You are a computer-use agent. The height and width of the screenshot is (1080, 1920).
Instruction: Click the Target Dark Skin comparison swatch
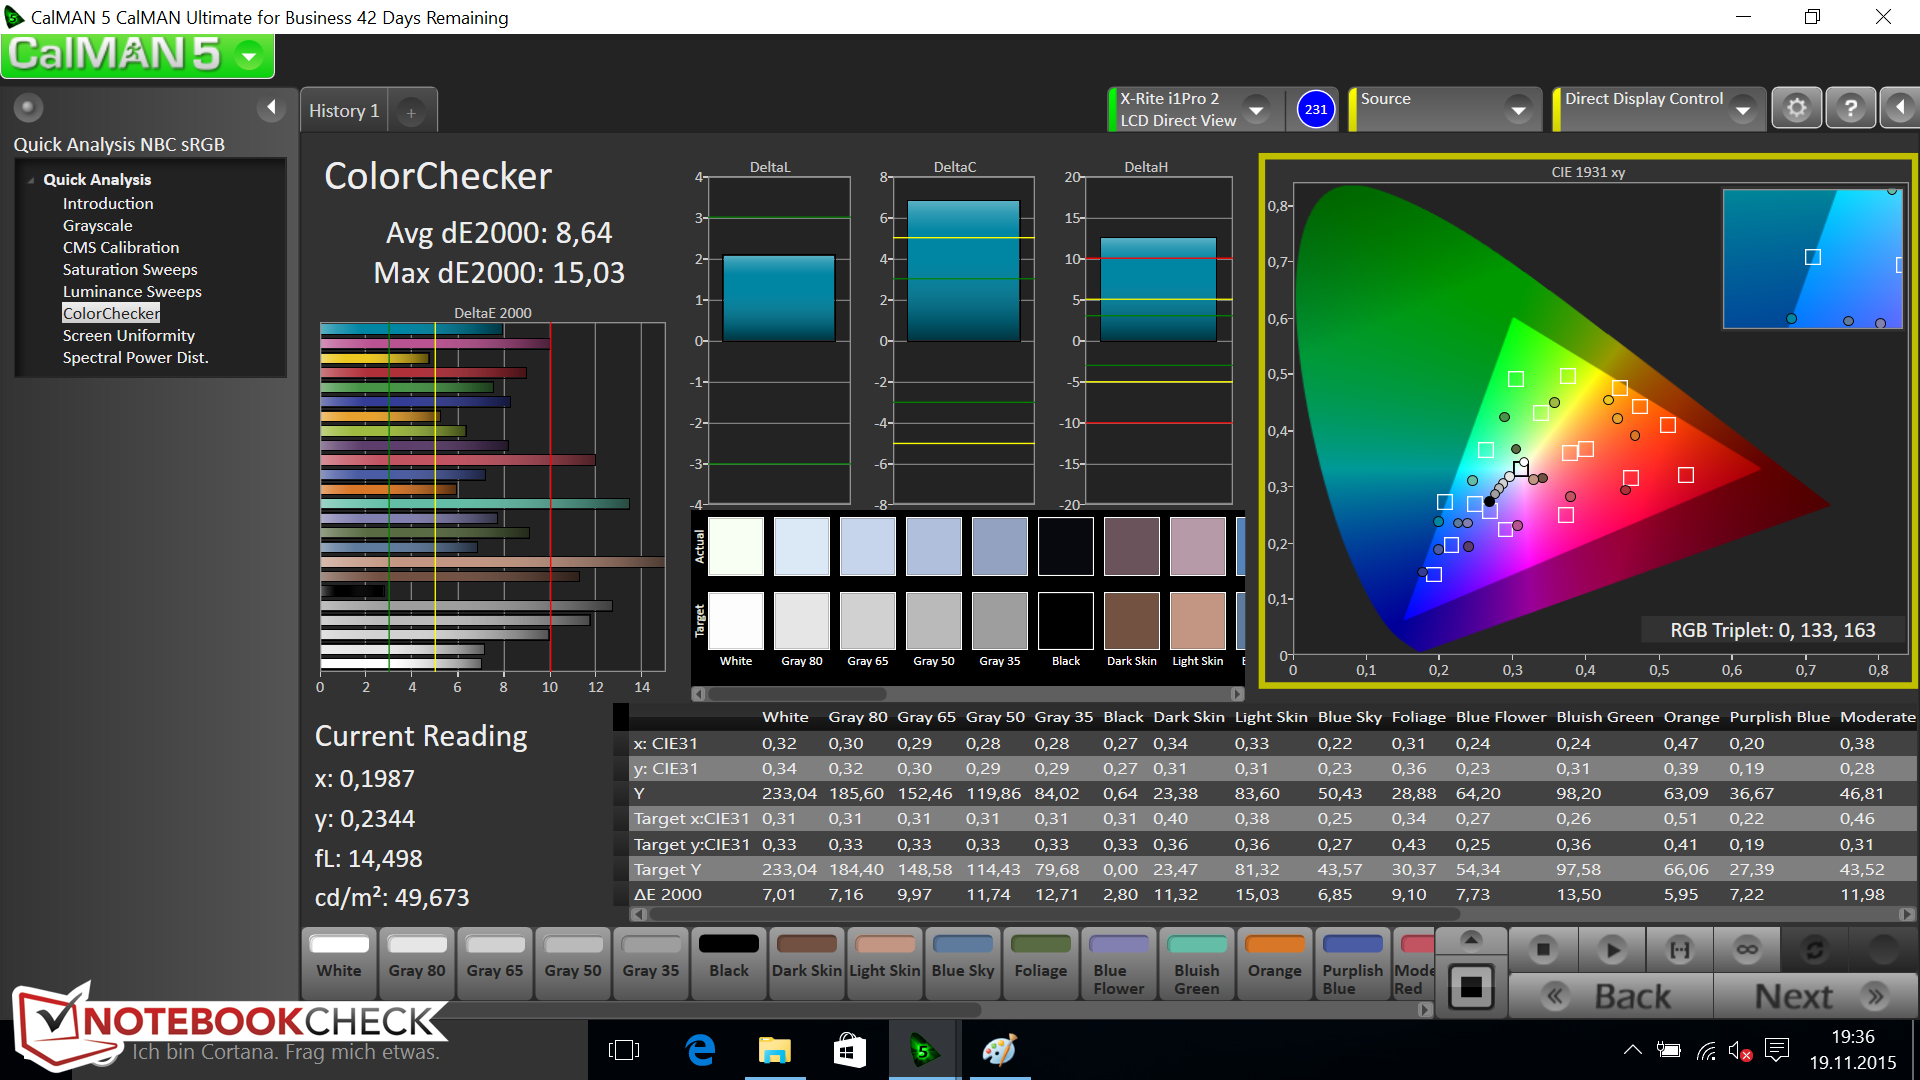1132,621
